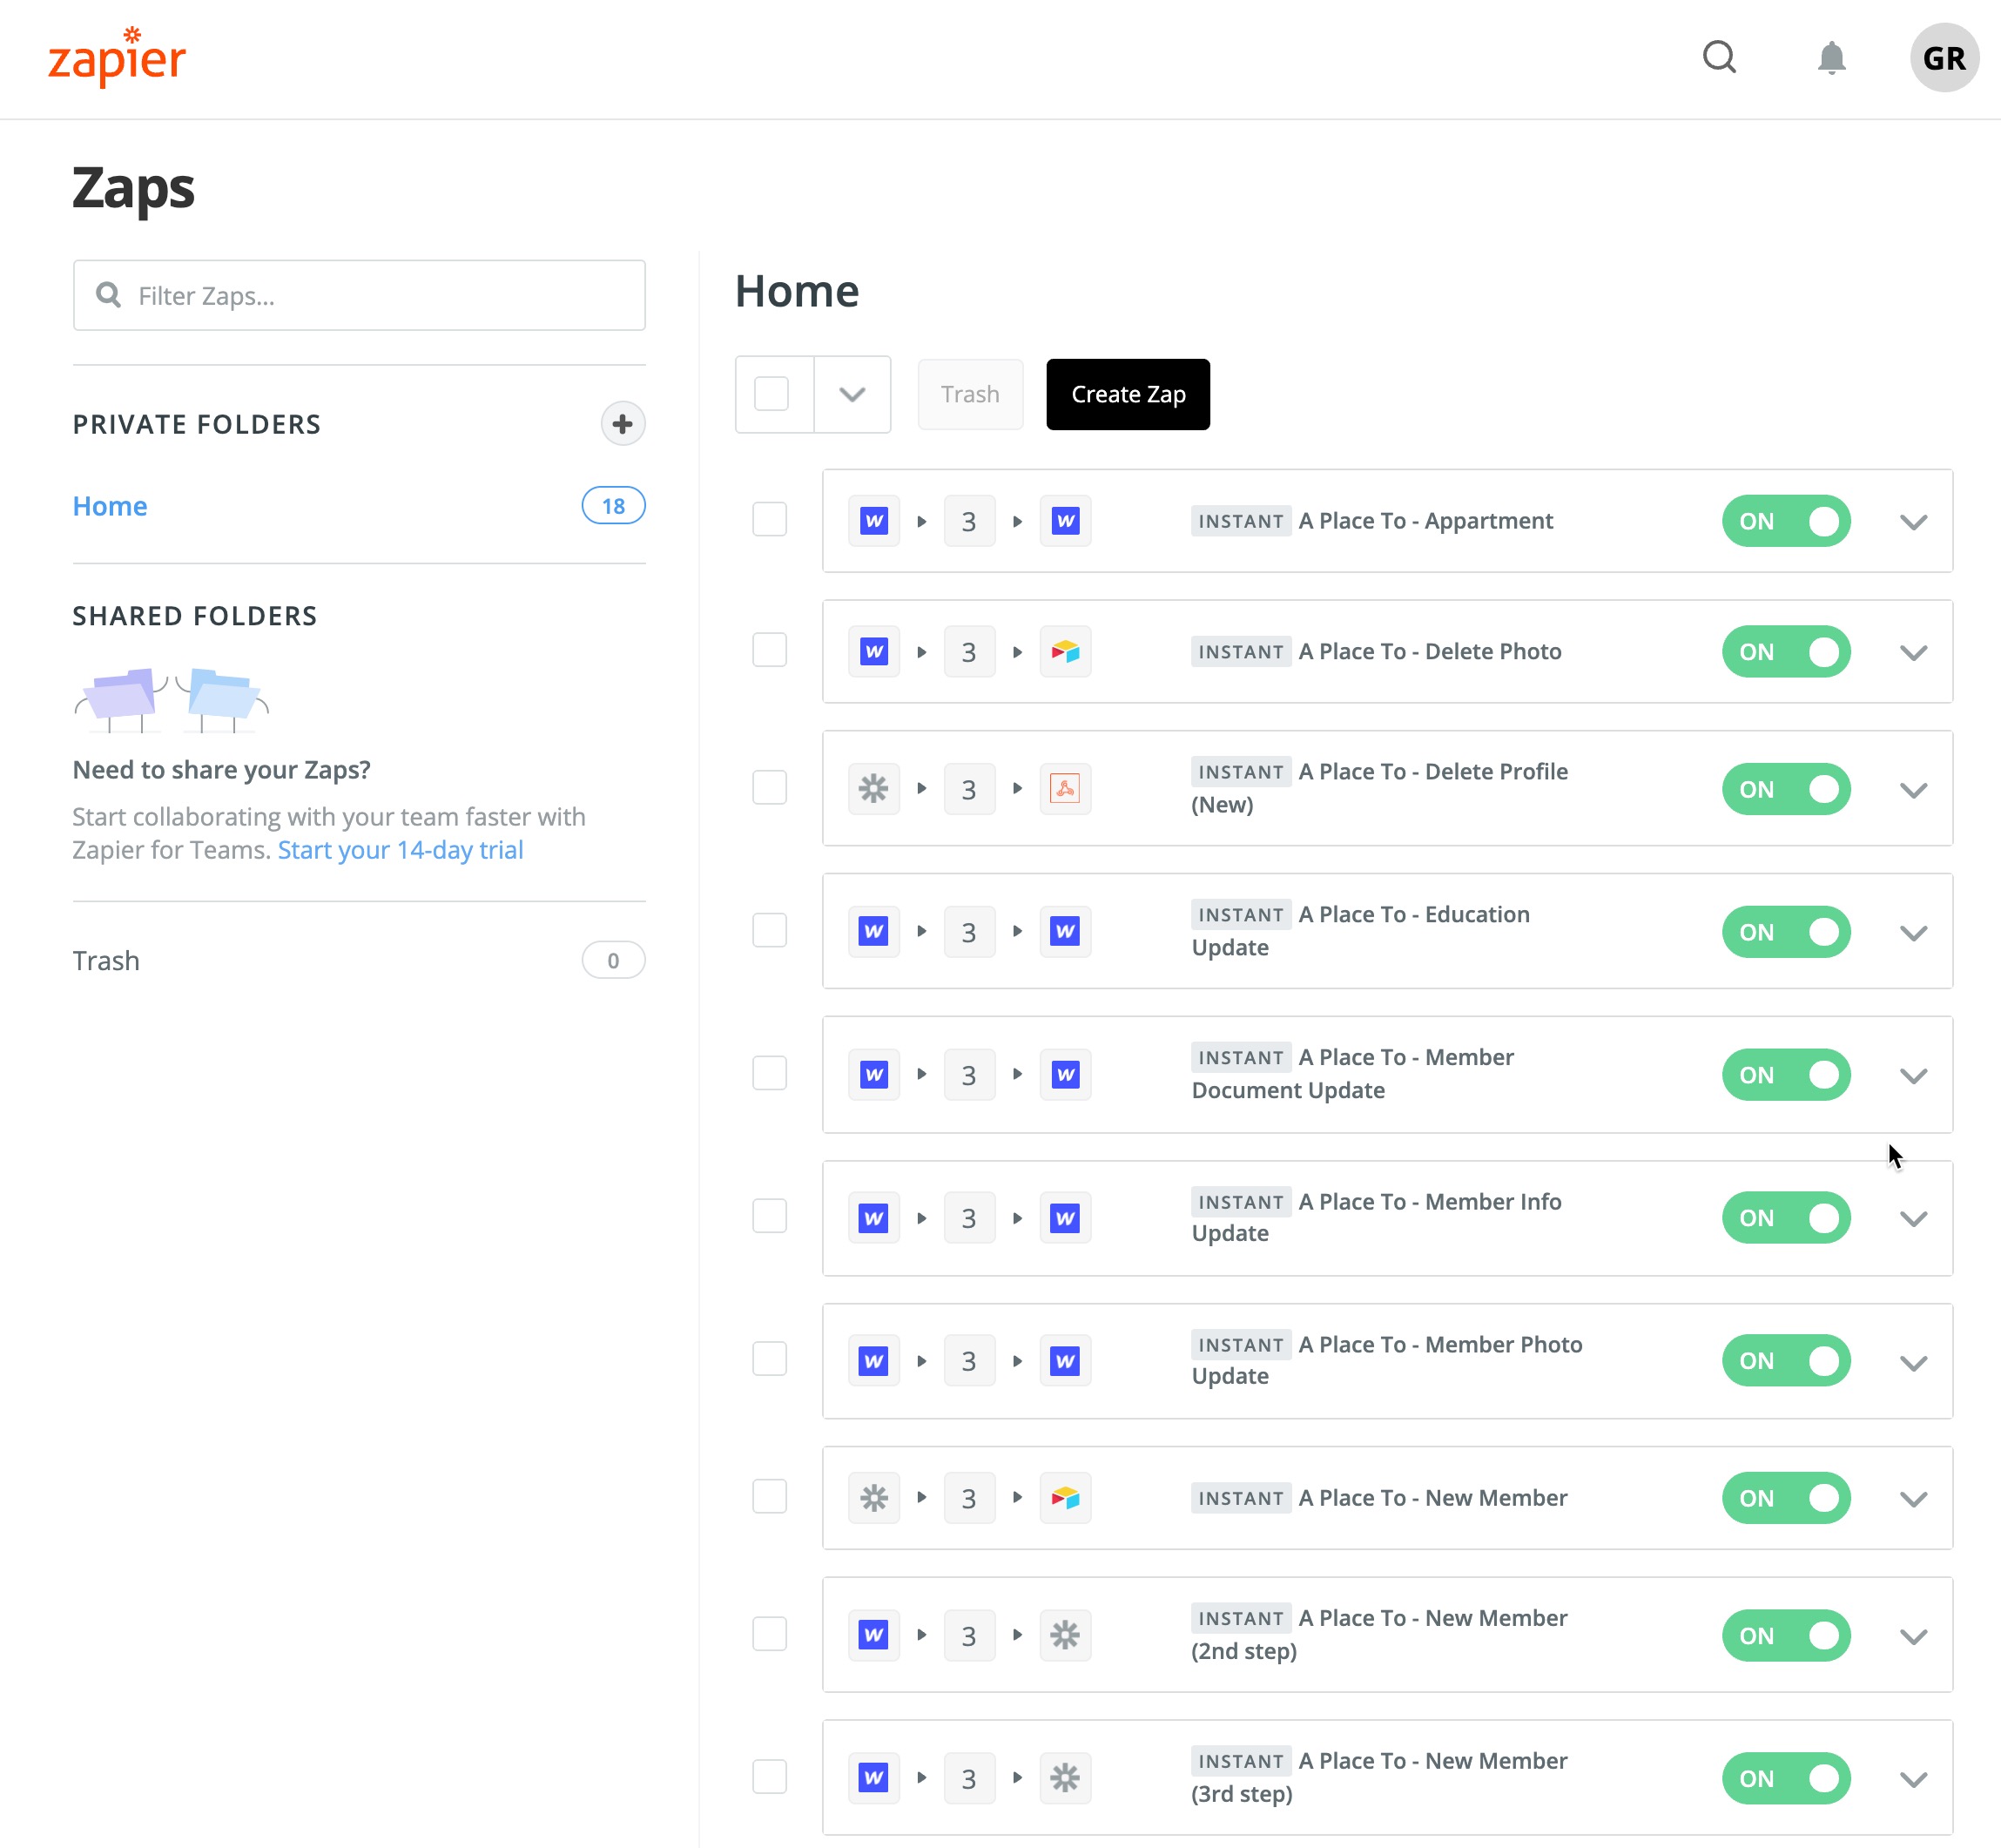Click Webflow trigger icon in Appartment zap
Image resolution: width=2001 pixels, height=1848 pixels.
[874, 521]
